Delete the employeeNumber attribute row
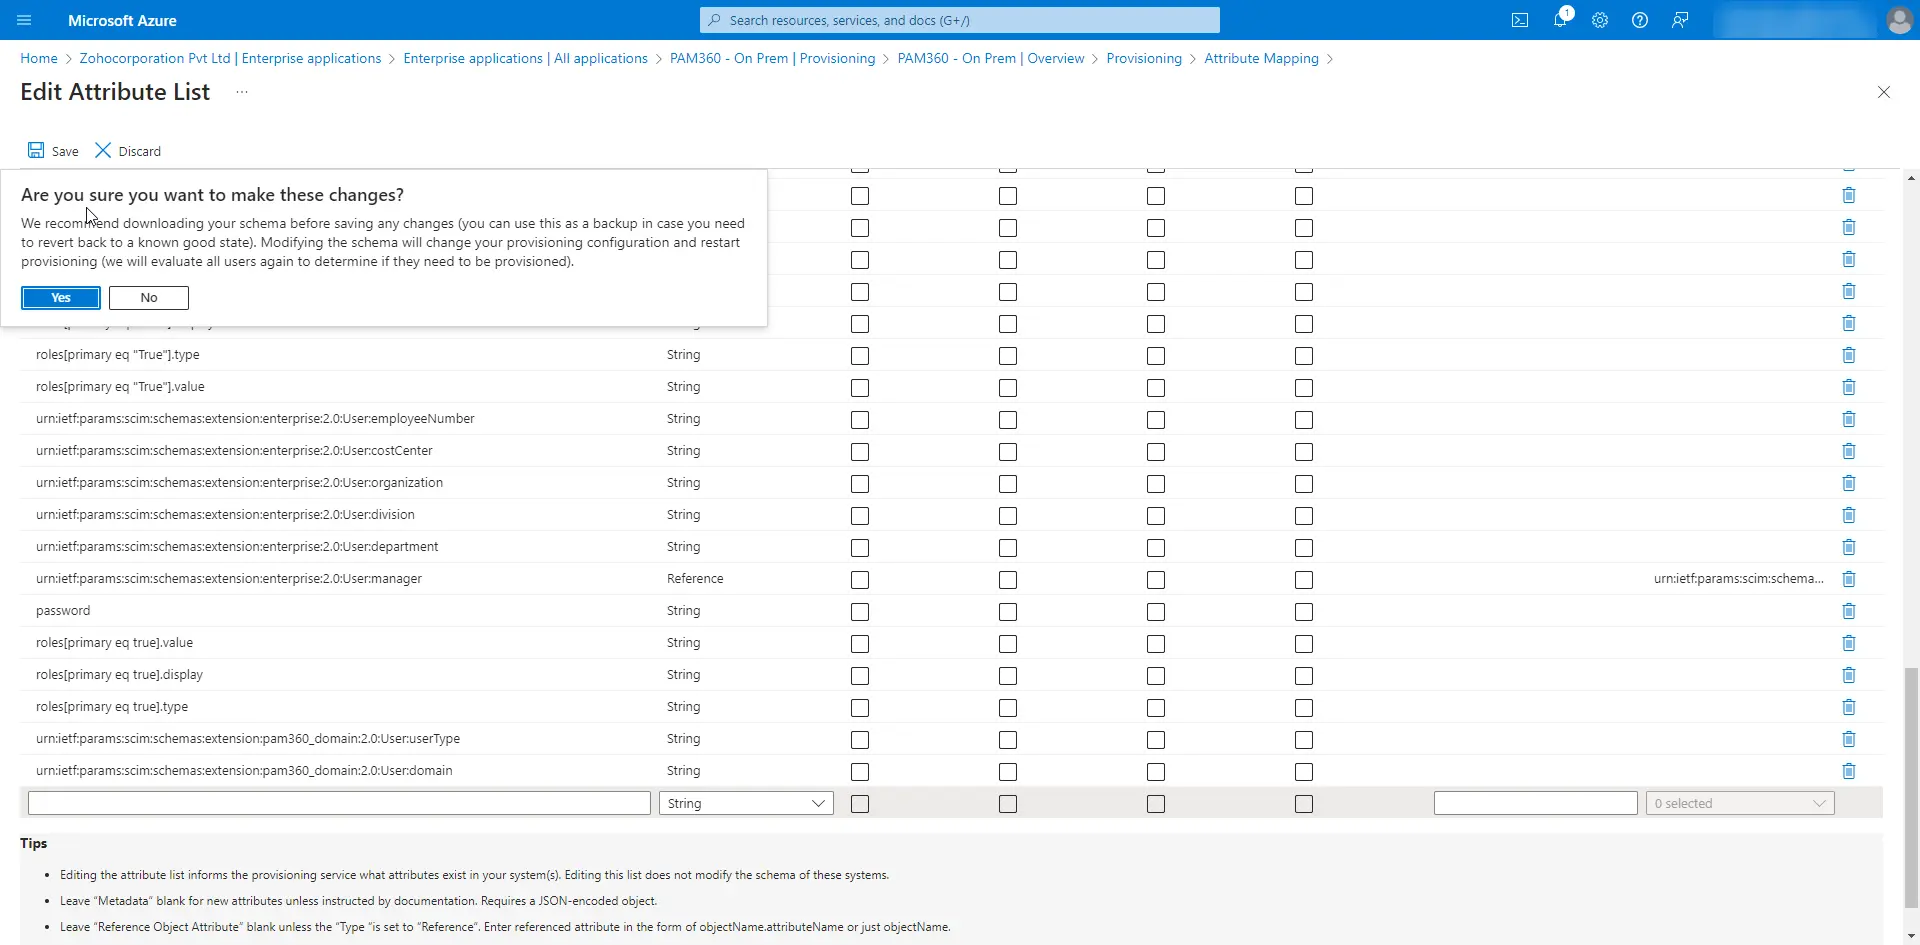The image size is (1920, 945). (1849, 419)
